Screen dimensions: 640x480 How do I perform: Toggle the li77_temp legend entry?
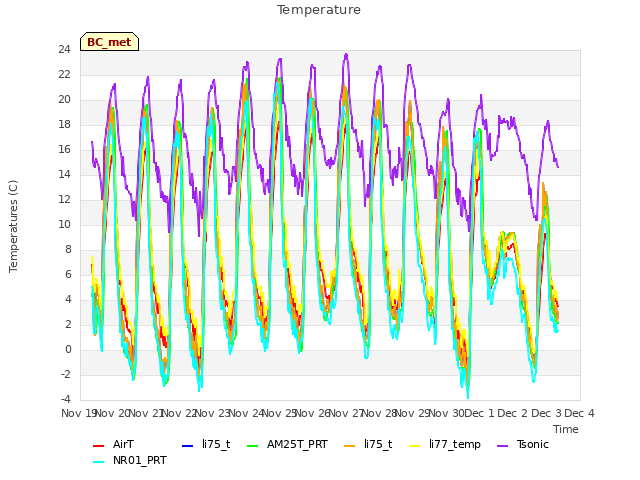[x=445, y=444]
